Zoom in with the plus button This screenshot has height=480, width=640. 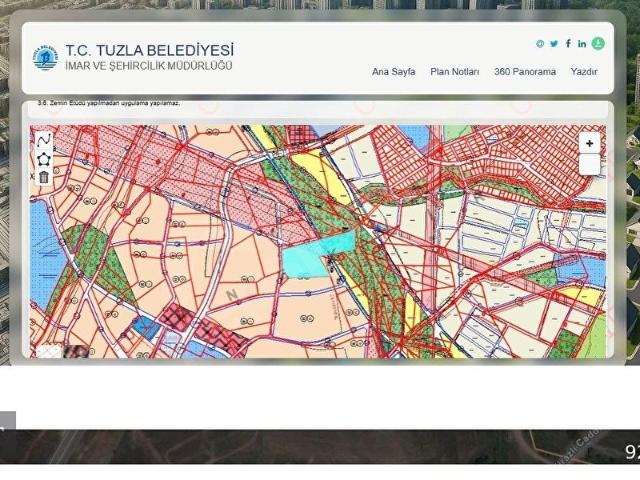[x=589, y=143]
